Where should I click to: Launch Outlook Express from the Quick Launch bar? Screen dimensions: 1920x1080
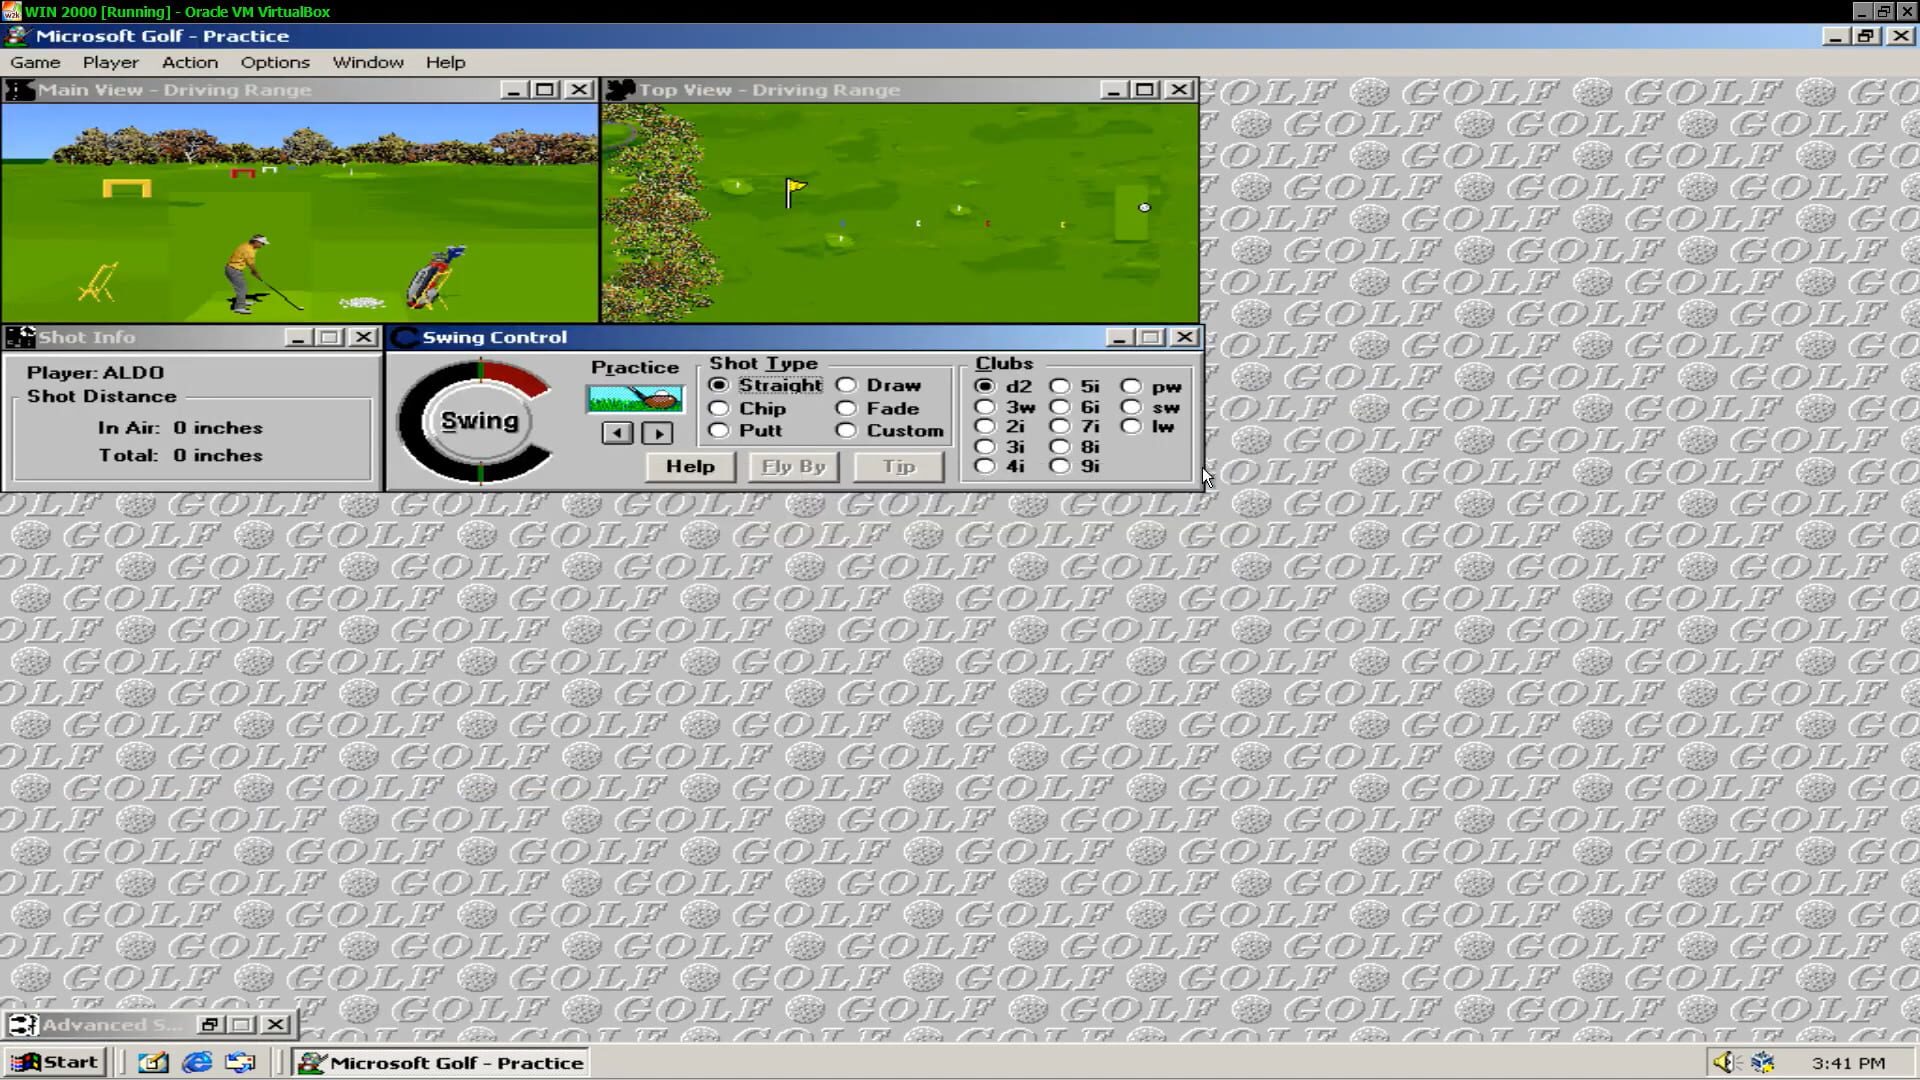click(240, 1062)
